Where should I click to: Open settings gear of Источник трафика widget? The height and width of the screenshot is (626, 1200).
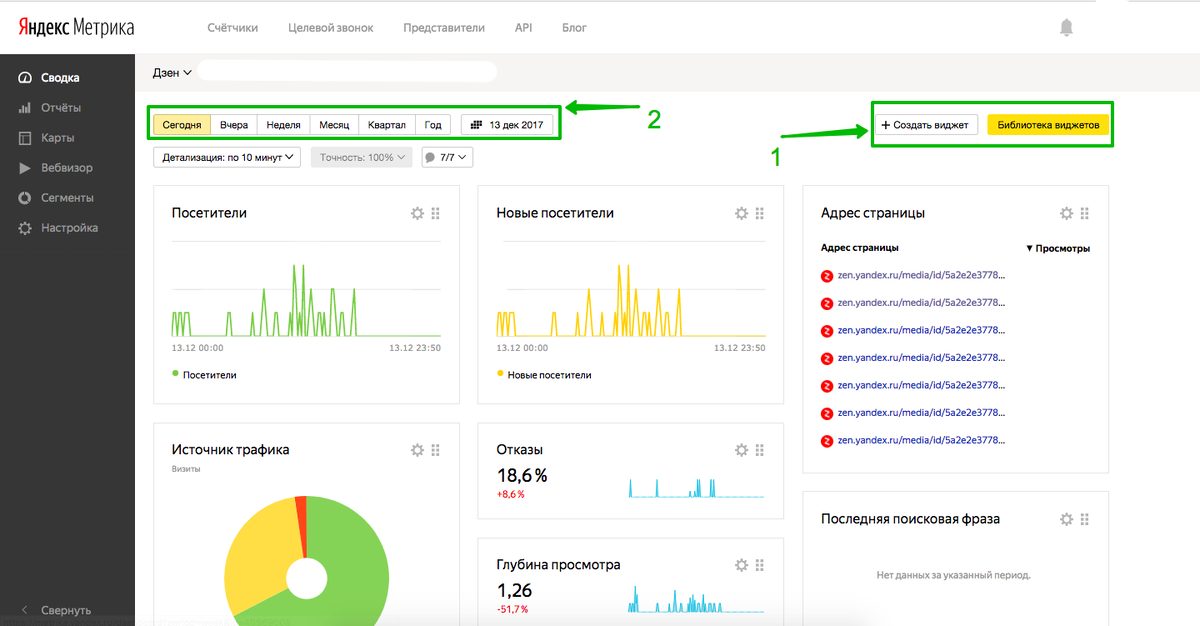418,450
